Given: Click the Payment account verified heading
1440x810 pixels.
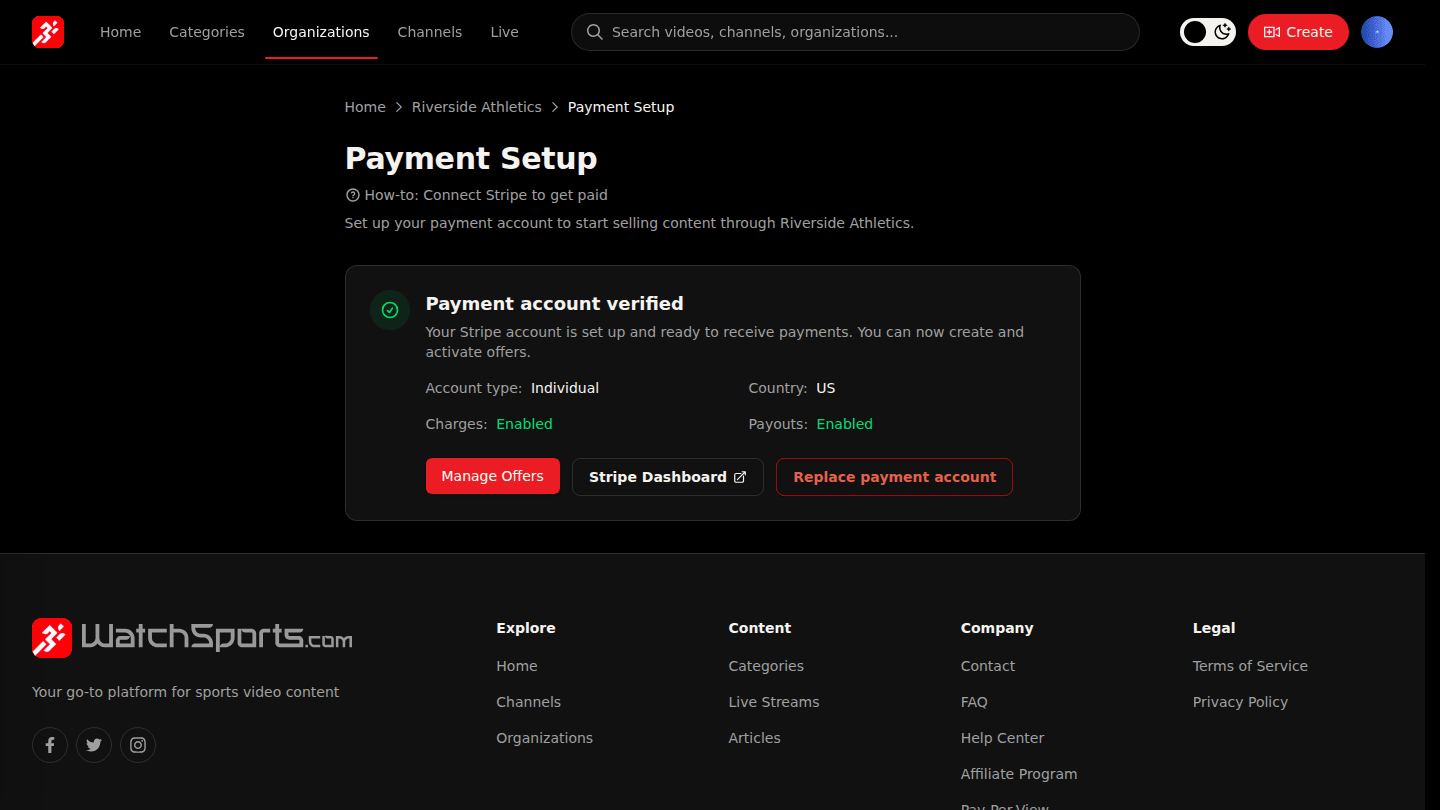Looking at the screenshot, I should coord(555,303).
